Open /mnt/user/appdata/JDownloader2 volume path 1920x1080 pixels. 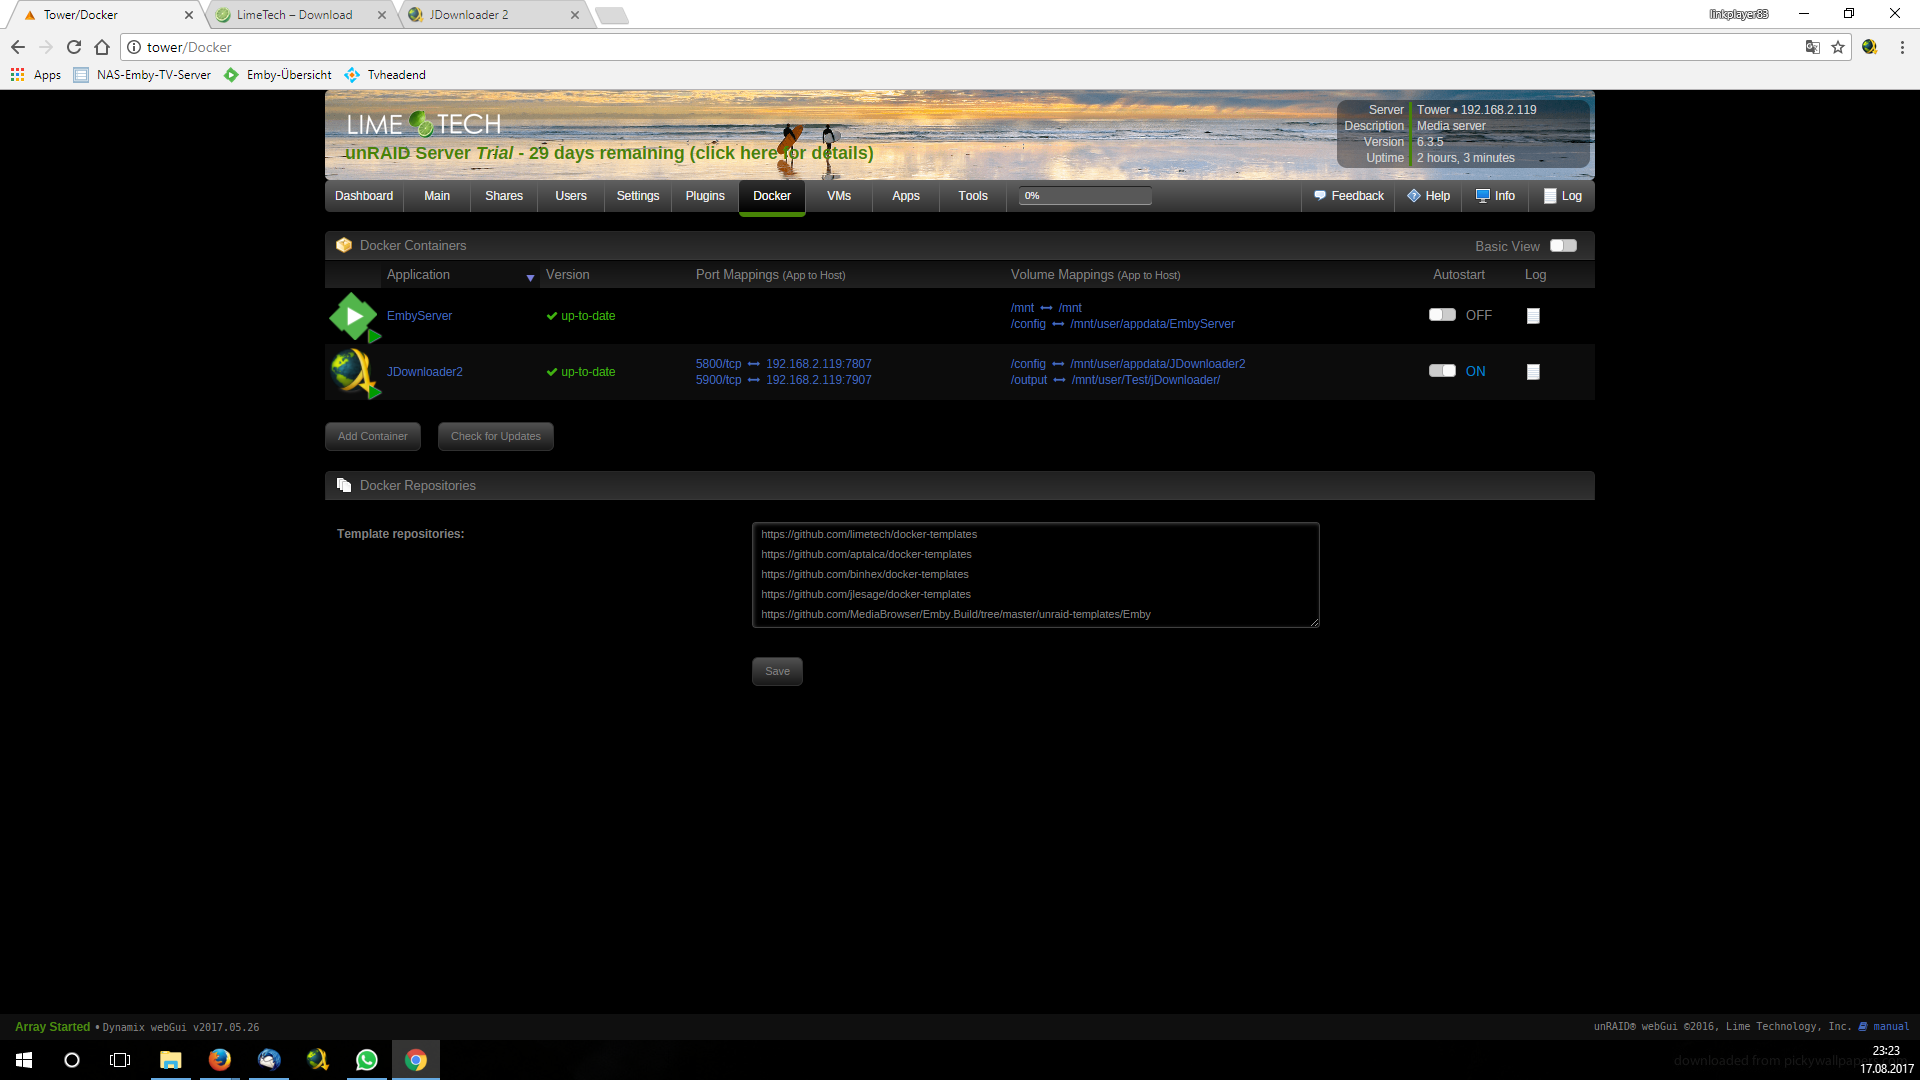point(1157,364)
